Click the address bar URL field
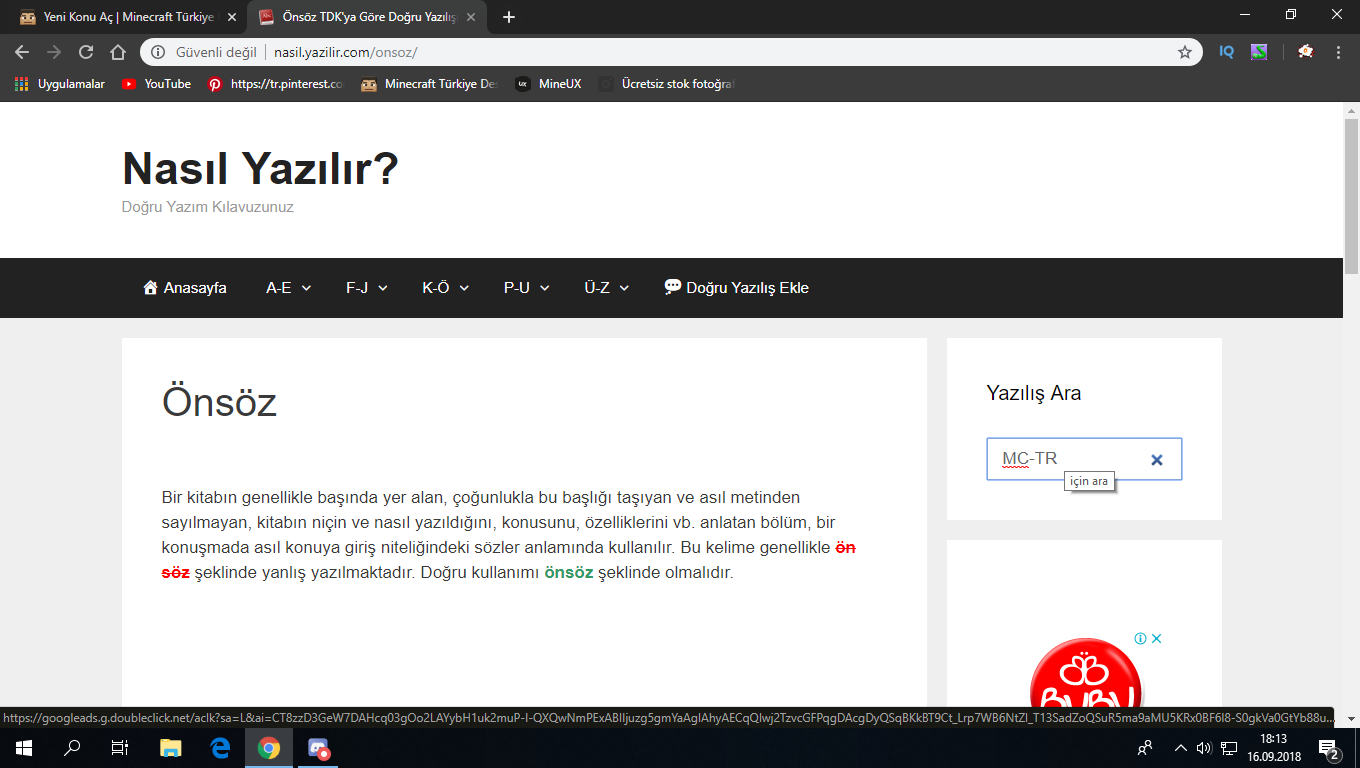 tap(670, 52)
